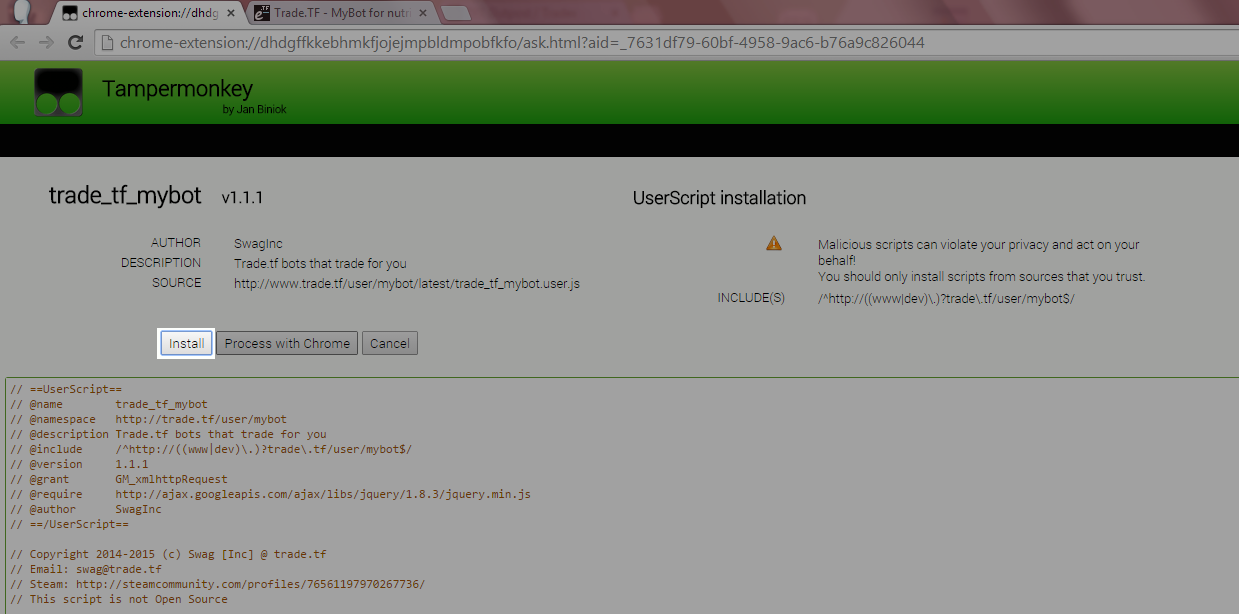Click description 'Trade.tf bots that trade for you'
This screenshot has width=1239, height=614.
[x=320, y=264]
